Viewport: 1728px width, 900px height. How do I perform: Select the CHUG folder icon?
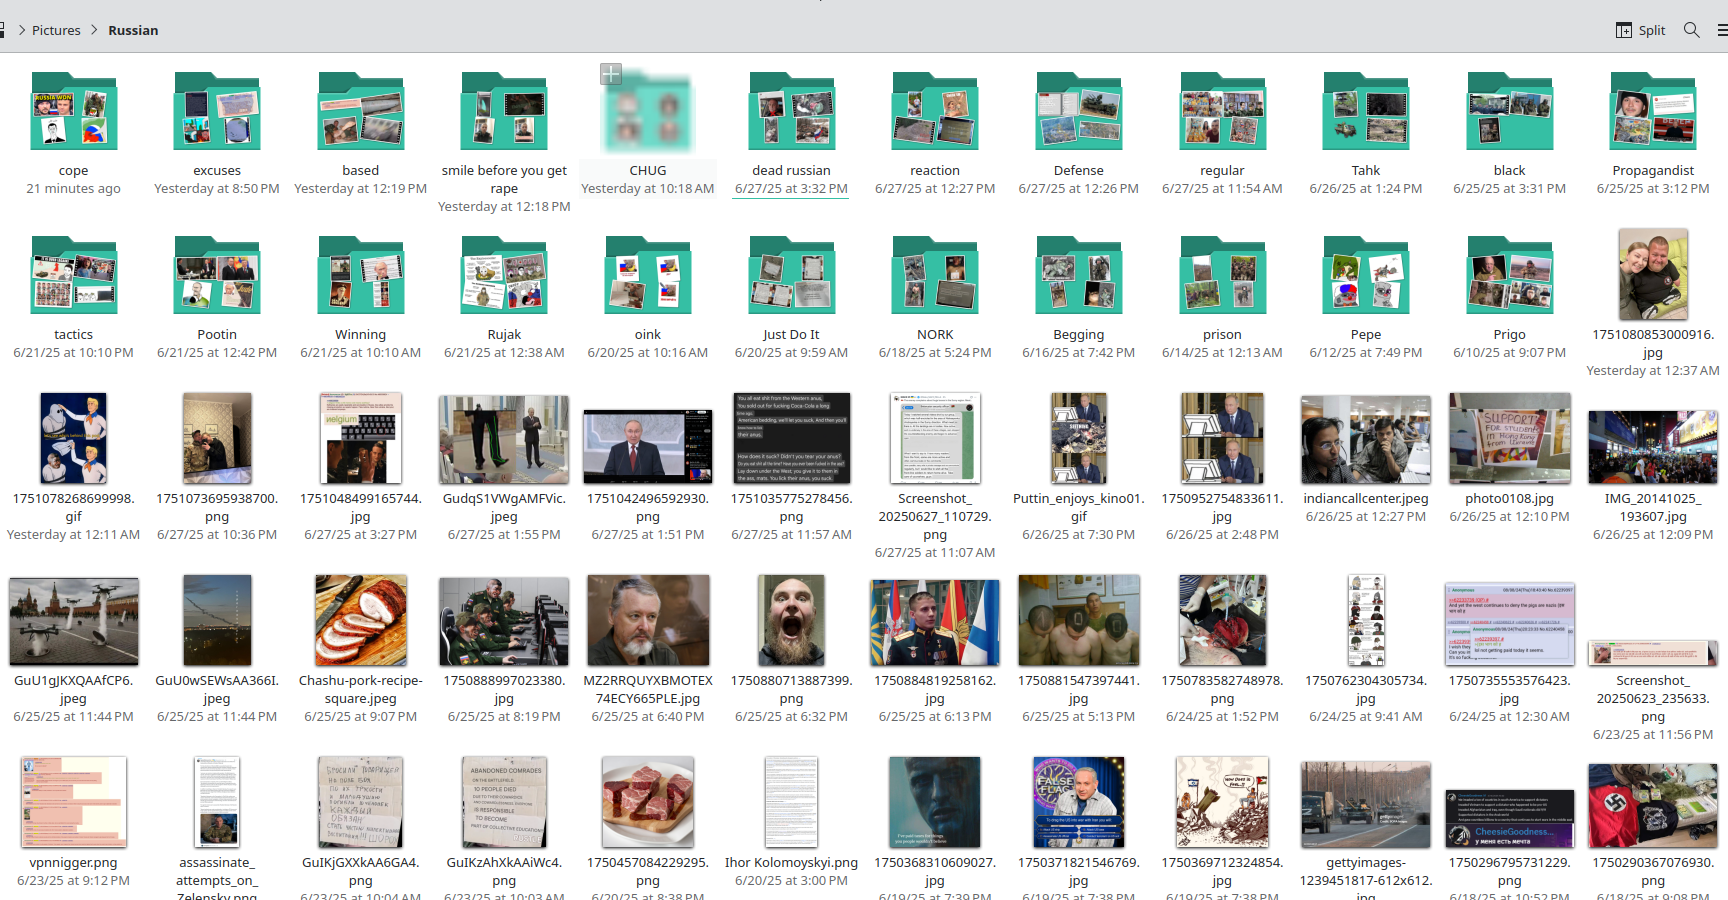648,111
